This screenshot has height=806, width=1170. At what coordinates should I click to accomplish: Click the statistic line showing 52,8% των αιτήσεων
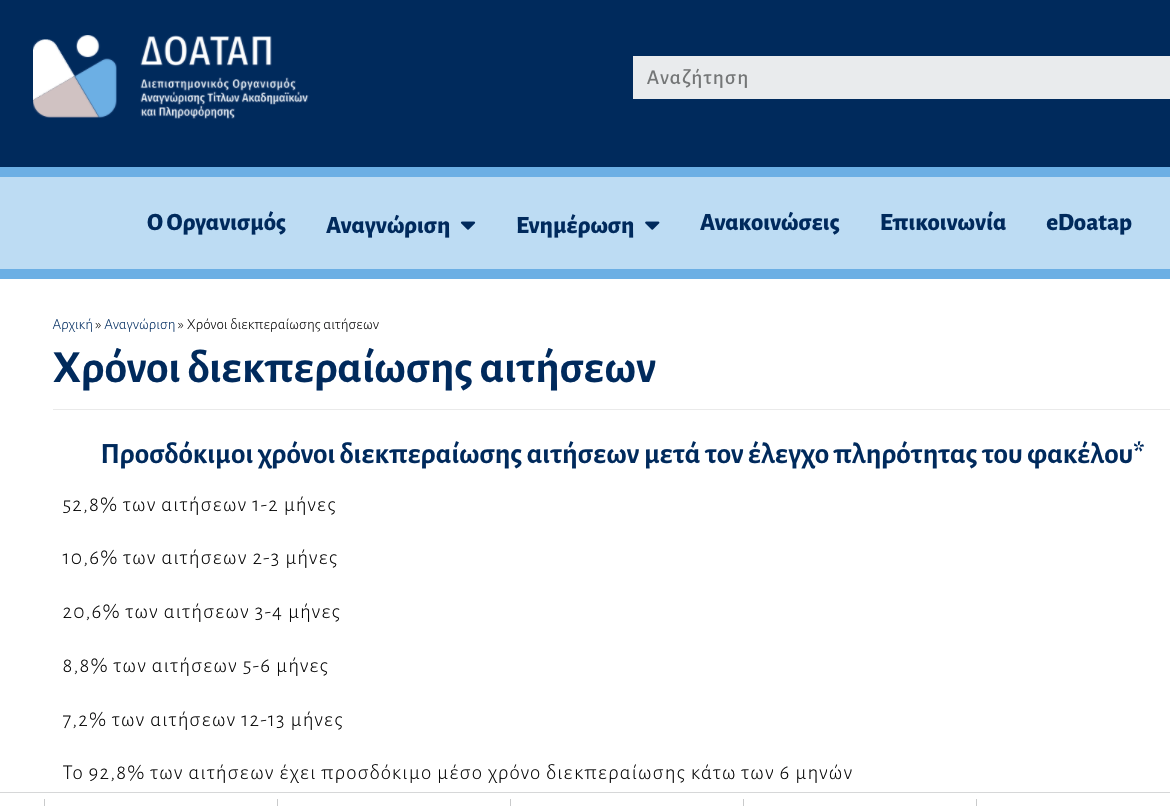(199, 506)
